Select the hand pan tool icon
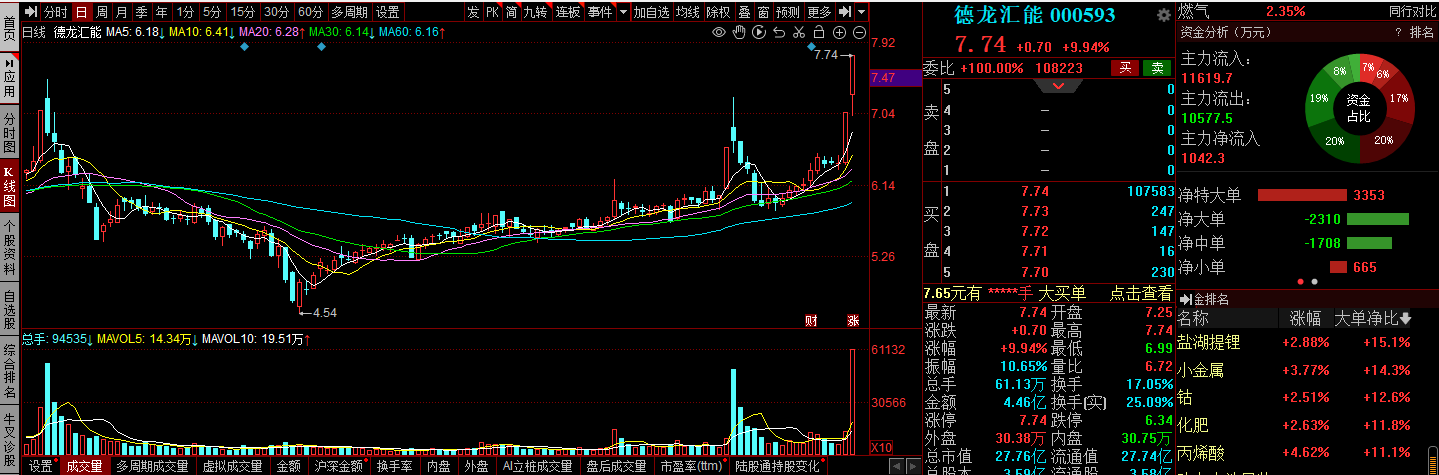The image size is (1439, 475). pyautogui.click(x=739, y=33)
